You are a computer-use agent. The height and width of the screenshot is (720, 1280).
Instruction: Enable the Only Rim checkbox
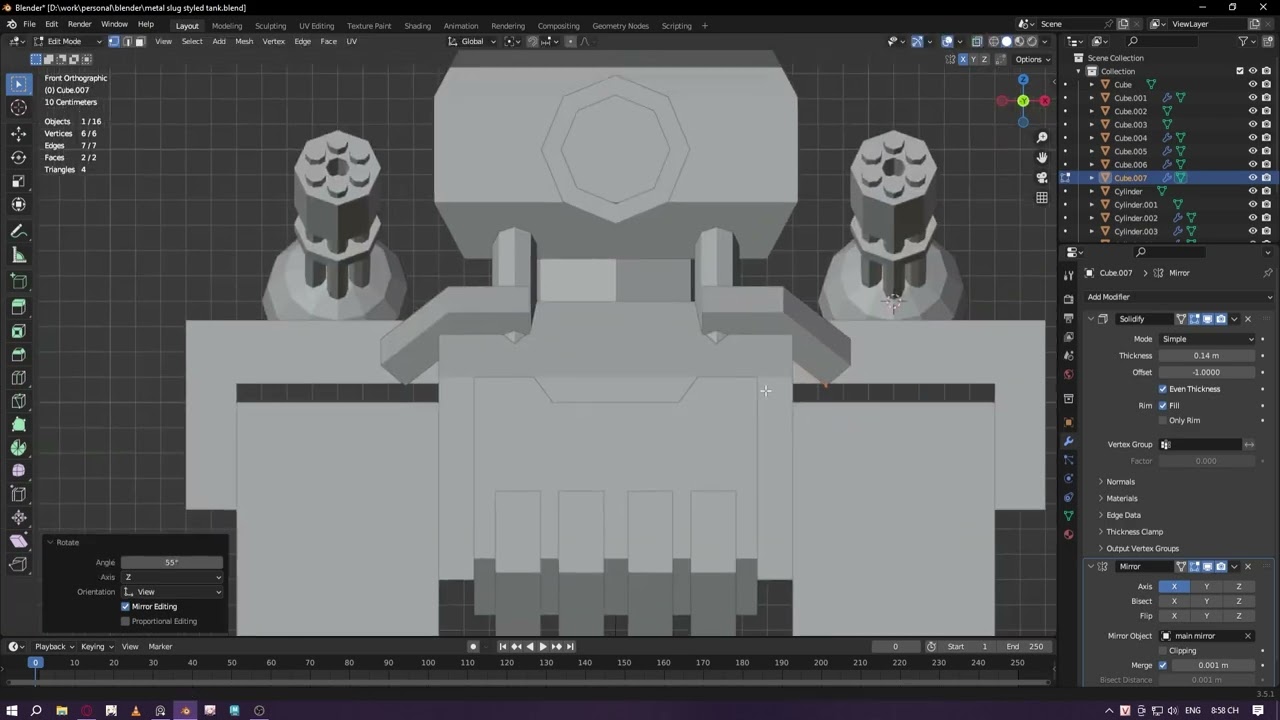1162,420
